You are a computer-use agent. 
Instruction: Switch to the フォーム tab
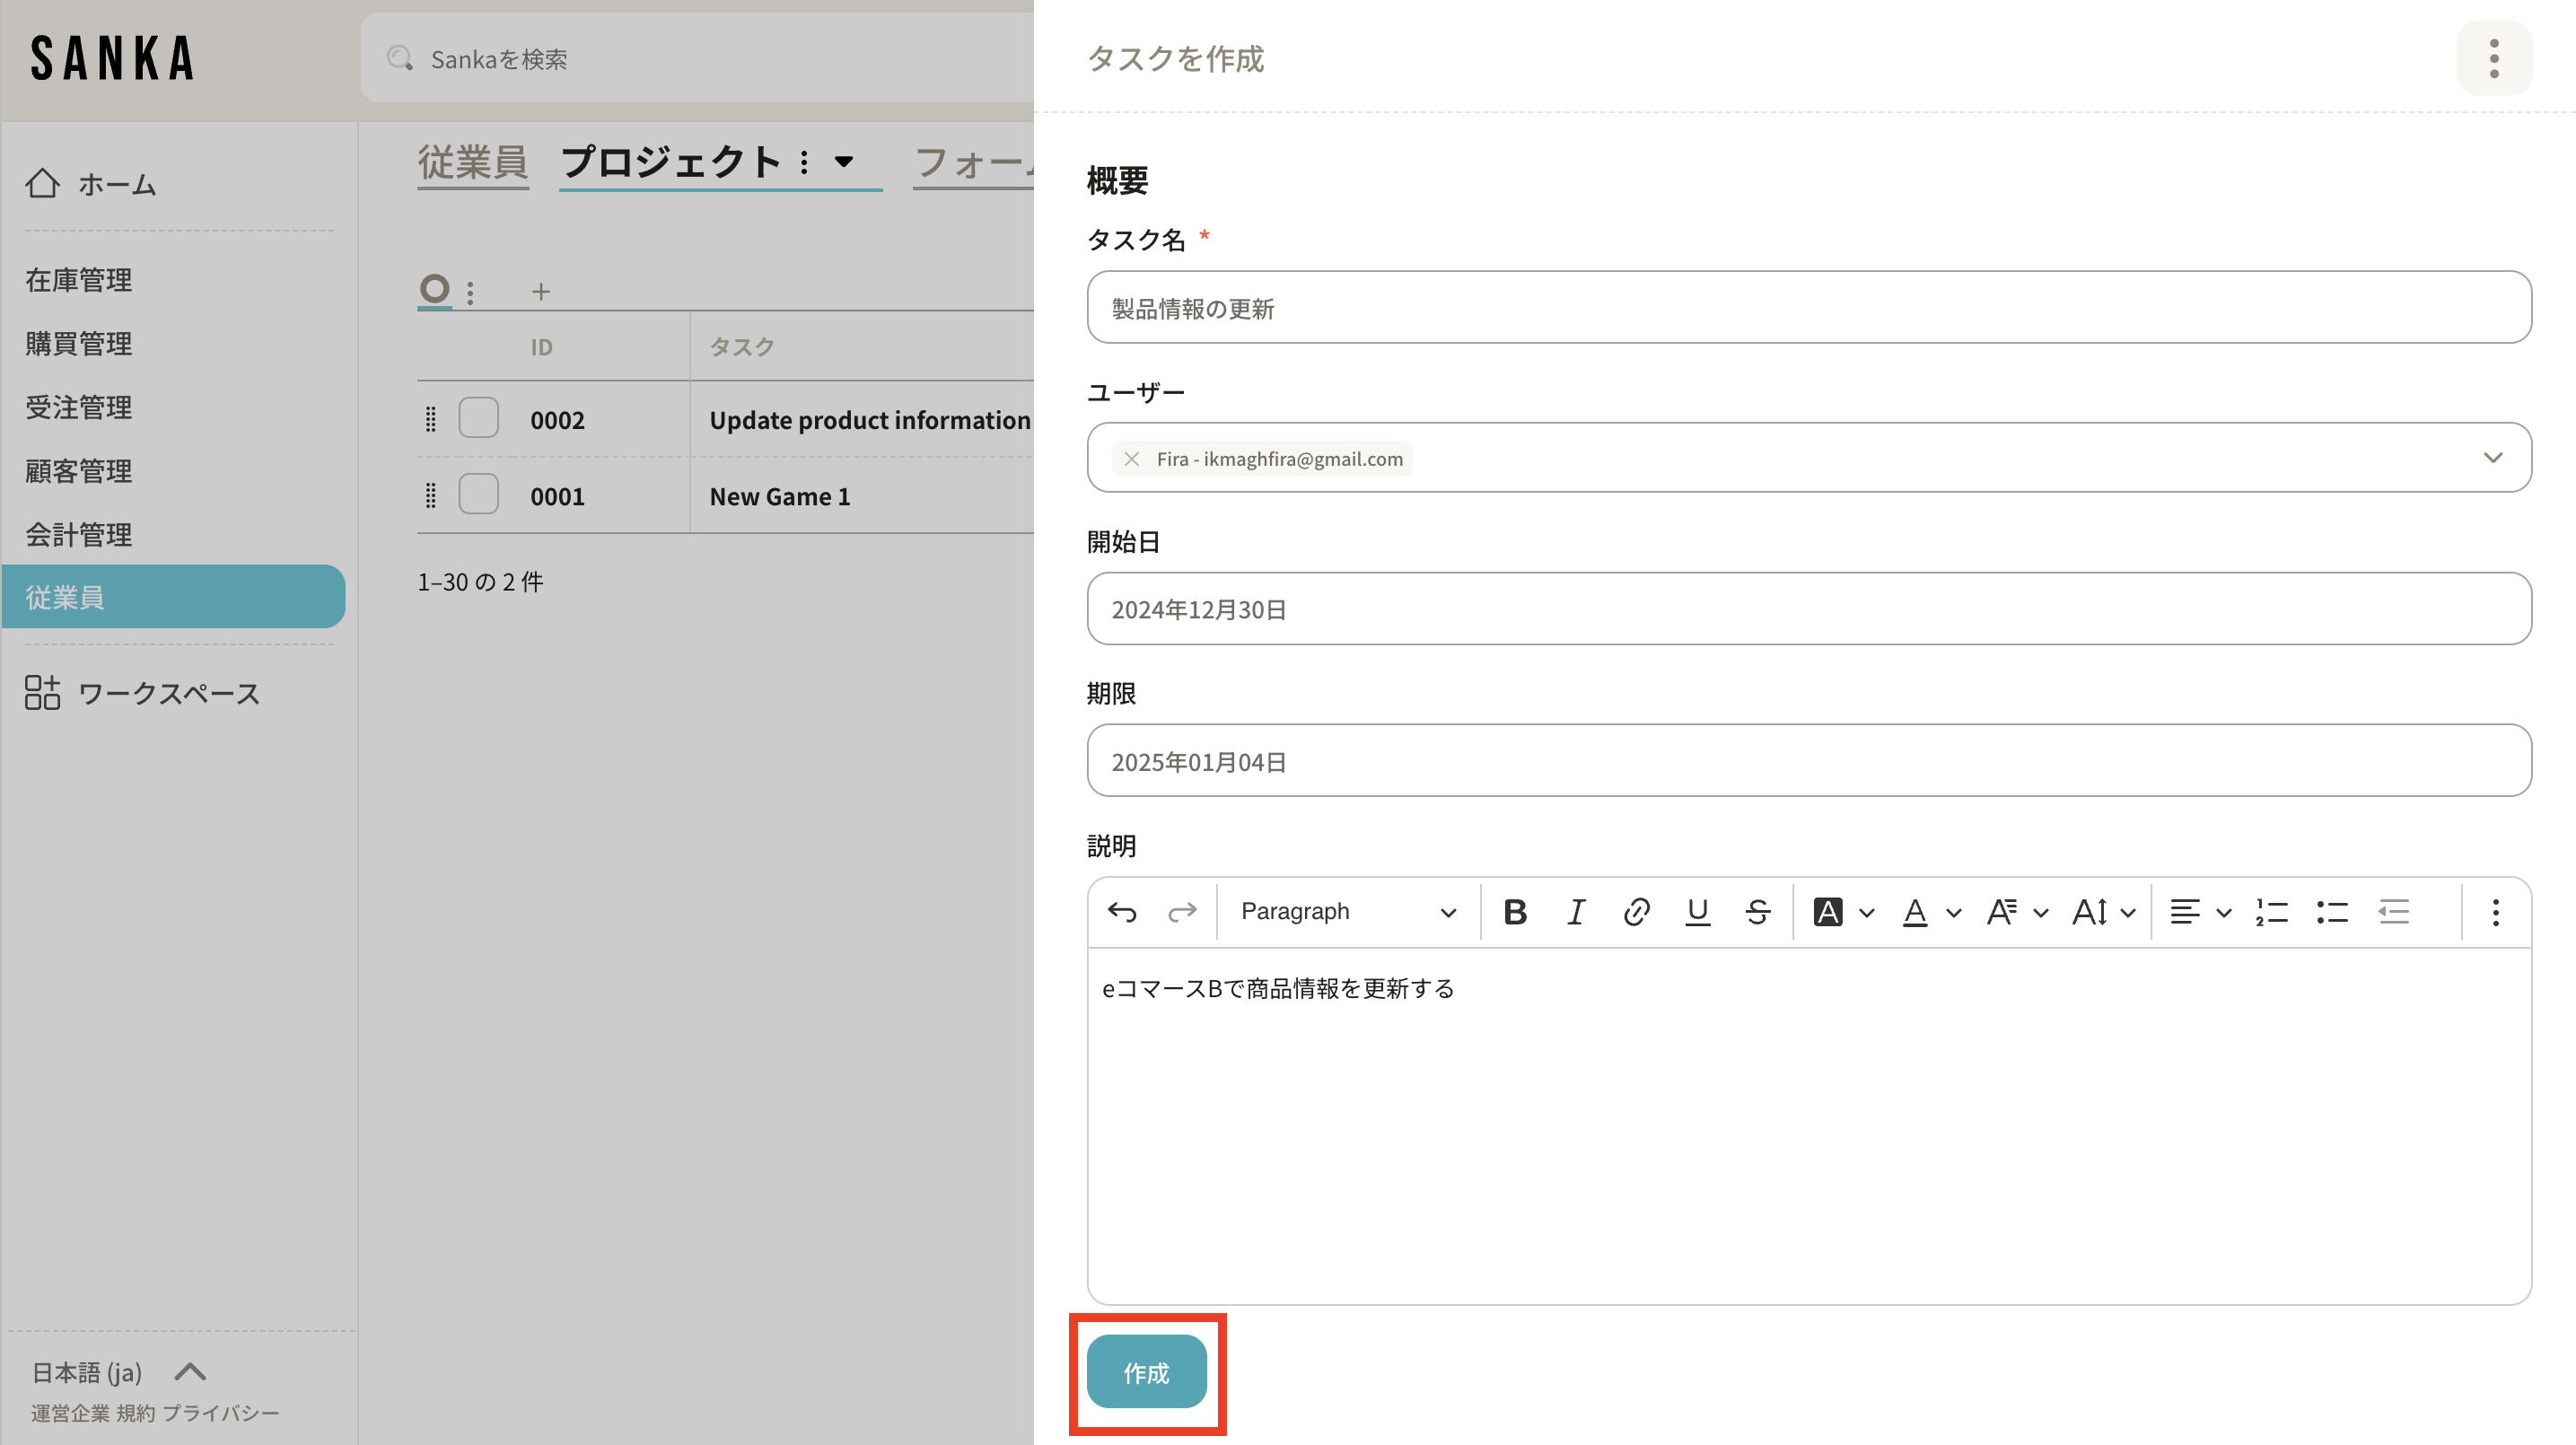pos(974,162)
